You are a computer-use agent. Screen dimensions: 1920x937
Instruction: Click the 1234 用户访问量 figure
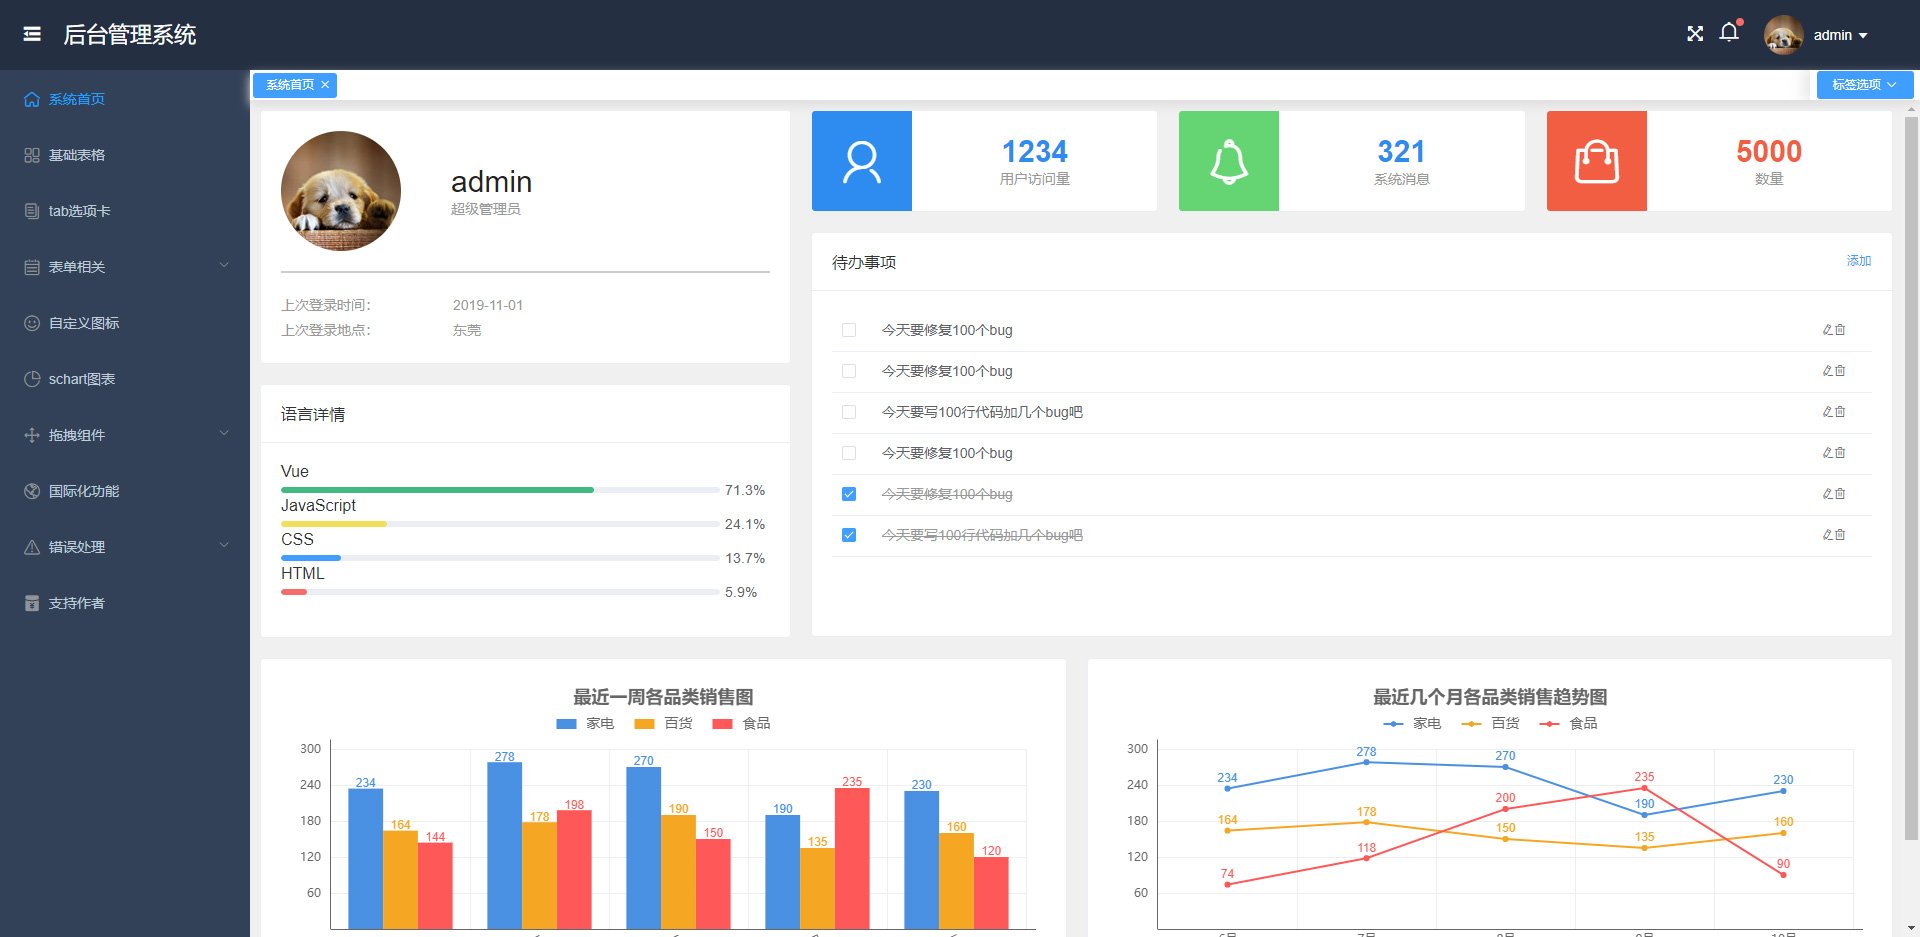tap(1035, 152)
